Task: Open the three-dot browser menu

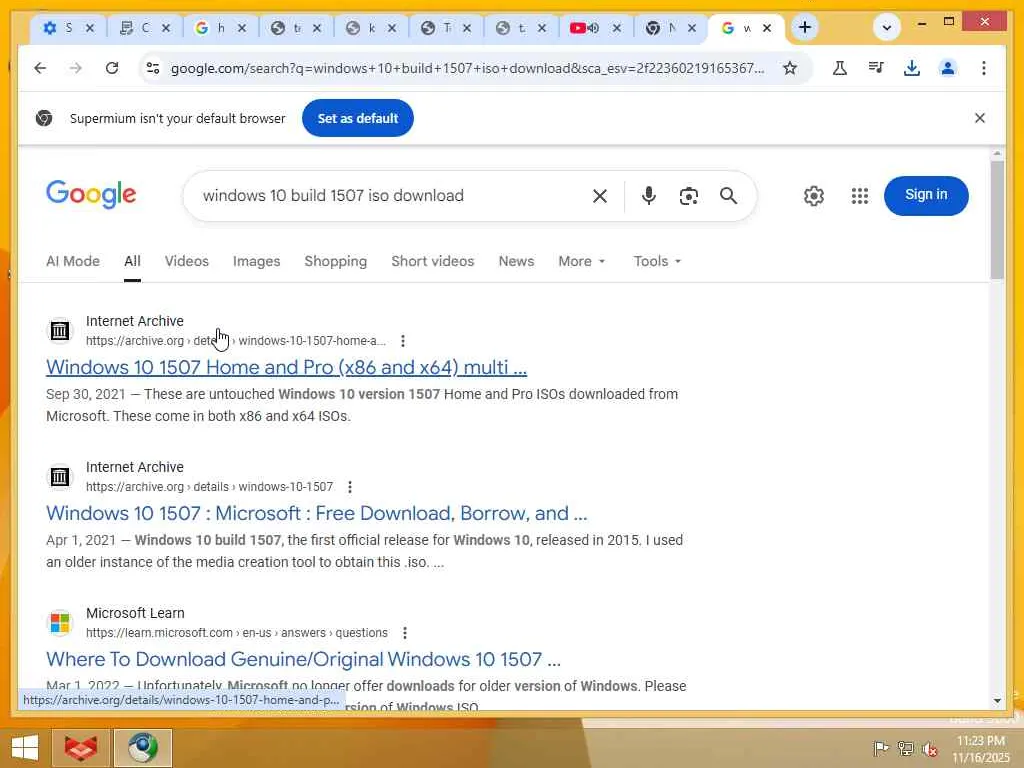Action: (984, 68)
